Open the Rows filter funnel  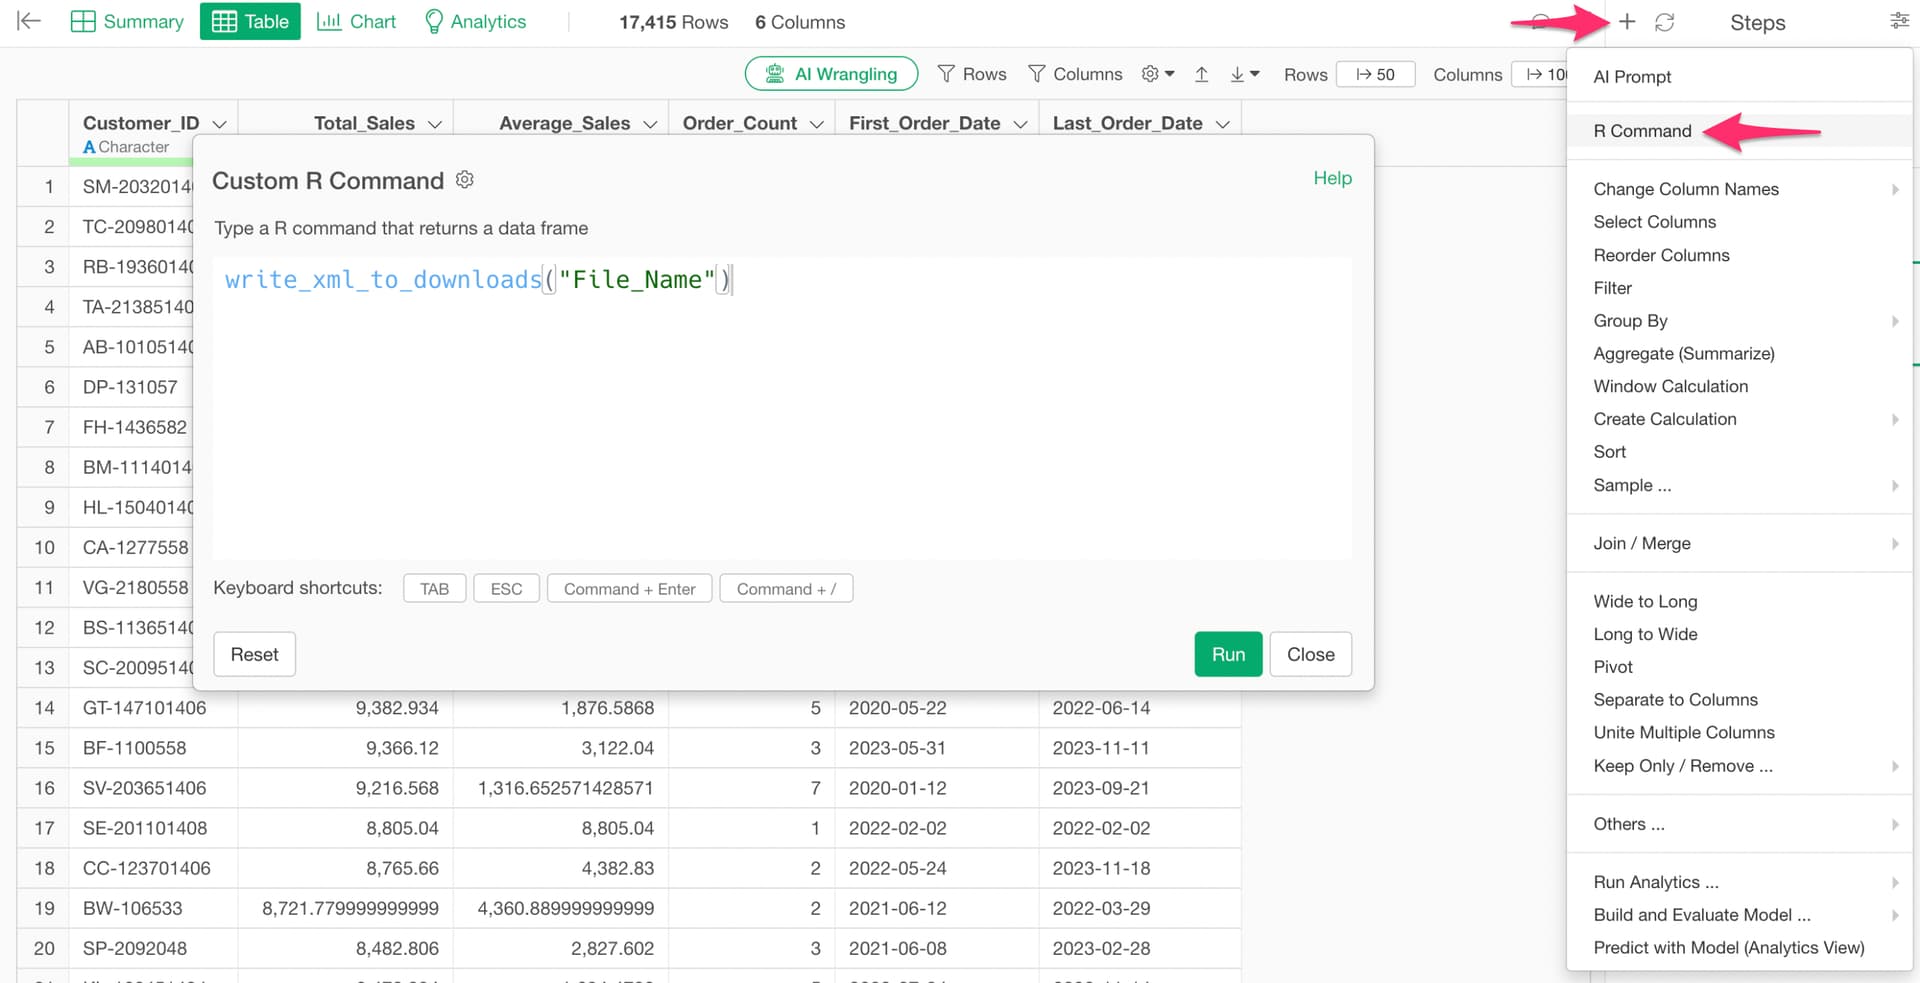[971, 74]
